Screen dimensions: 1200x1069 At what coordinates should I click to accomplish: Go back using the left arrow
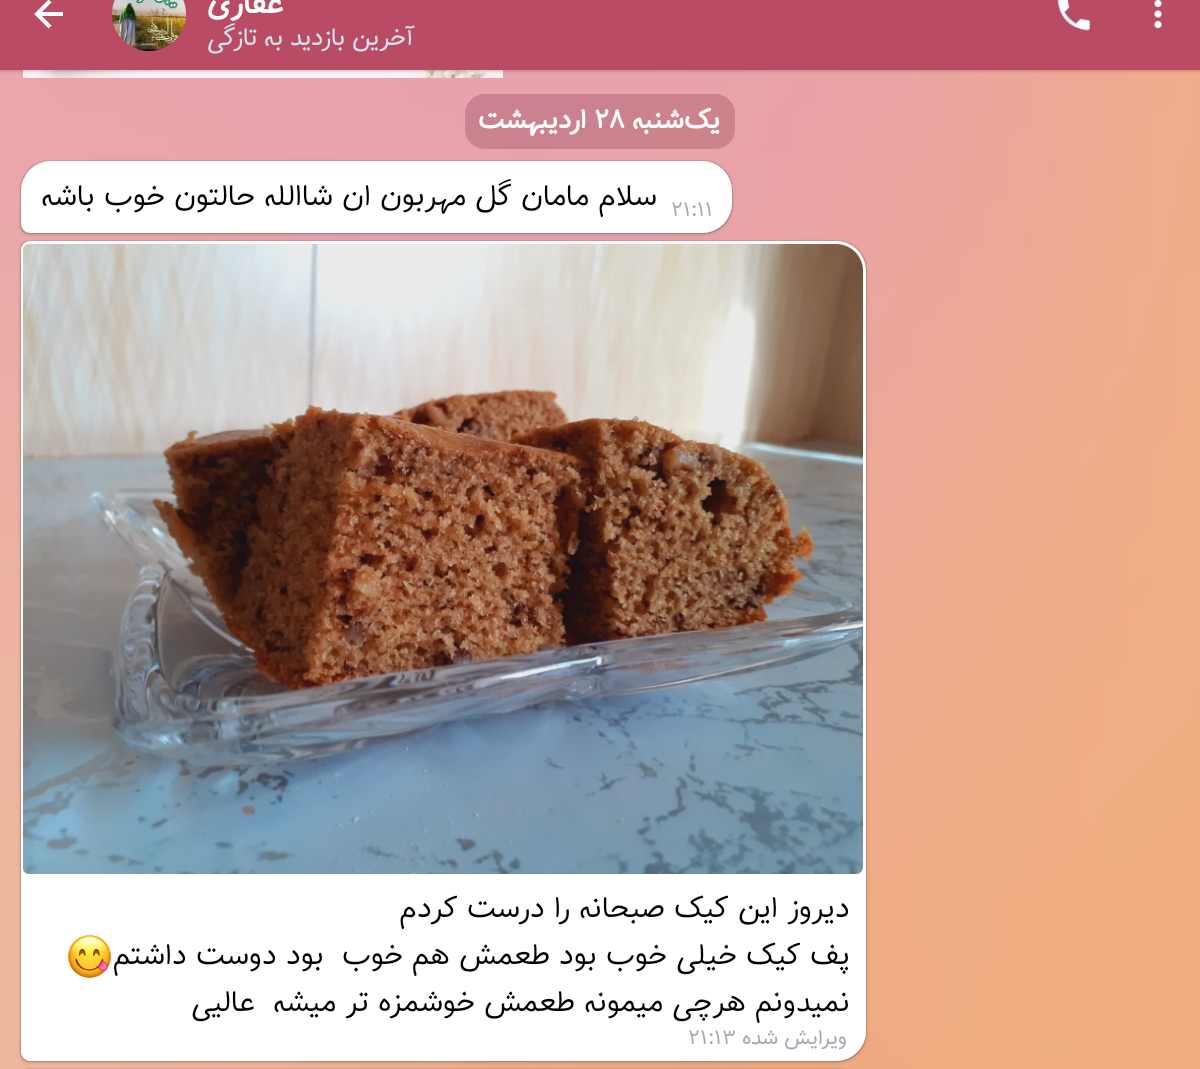tap(48, 14)
